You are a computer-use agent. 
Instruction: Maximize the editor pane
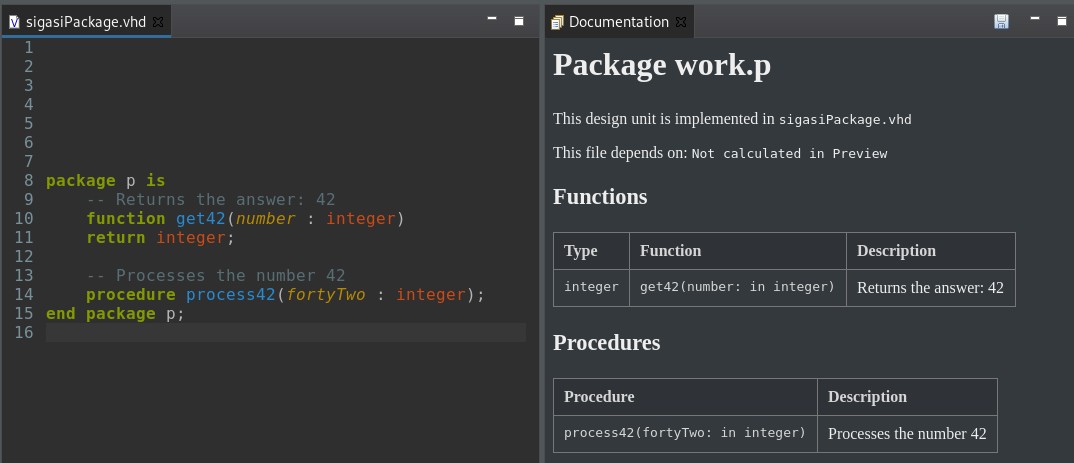pyautogui.click(x=519, y=21)
